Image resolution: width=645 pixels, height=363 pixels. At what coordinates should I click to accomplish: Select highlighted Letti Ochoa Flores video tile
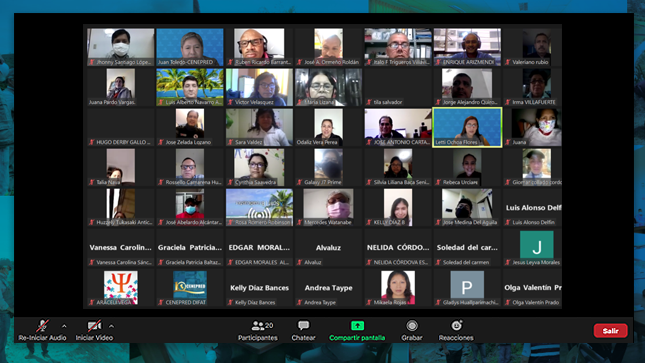coord(467,127)
